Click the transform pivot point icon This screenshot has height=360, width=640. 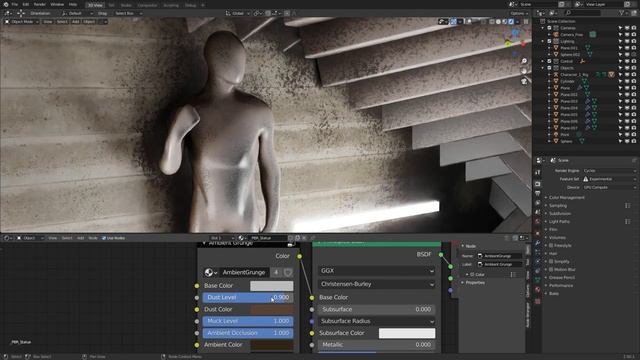click(258, 13)
